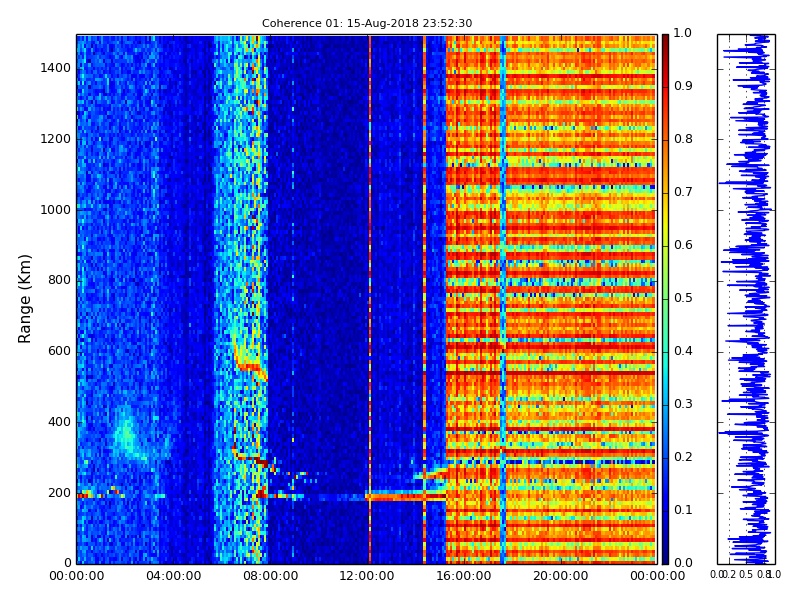Image resolution: width=800 pixels, height=600 pixels.
Task: Click the colorbar 0.8 tick label
Action: coord(683,139)
